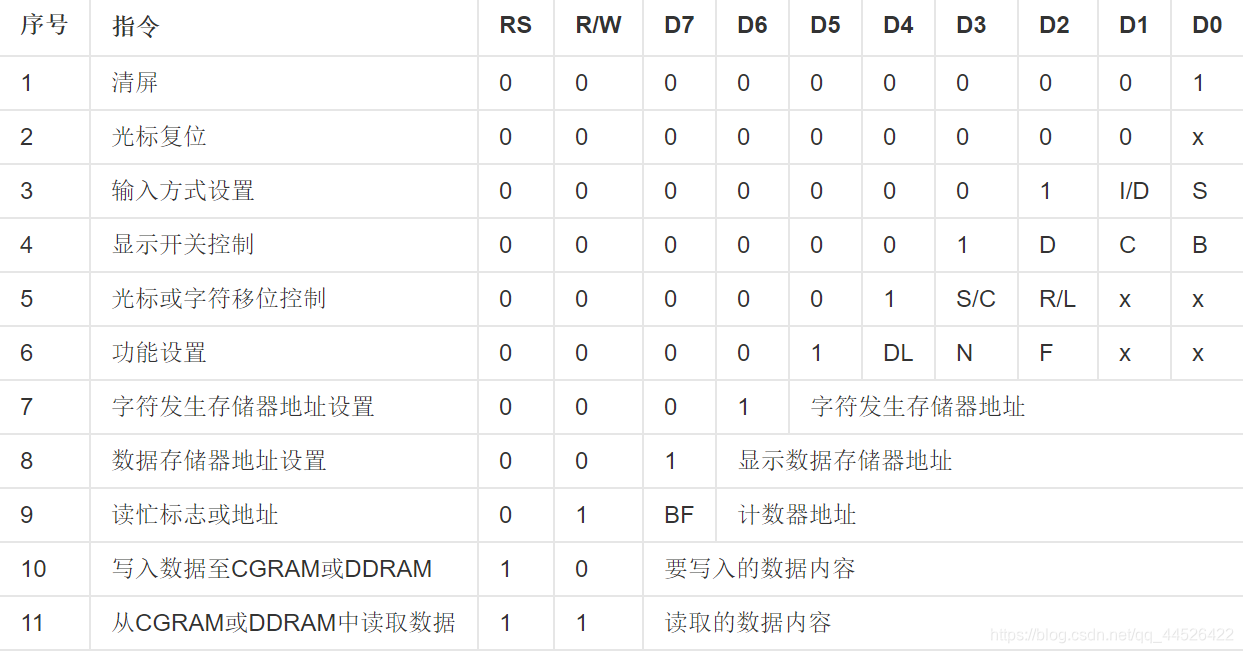Image resolution: width=1243 pixels, height=653 pixels.
Task: Click the 输入方式设置 row label
Action: click(183, 191)
